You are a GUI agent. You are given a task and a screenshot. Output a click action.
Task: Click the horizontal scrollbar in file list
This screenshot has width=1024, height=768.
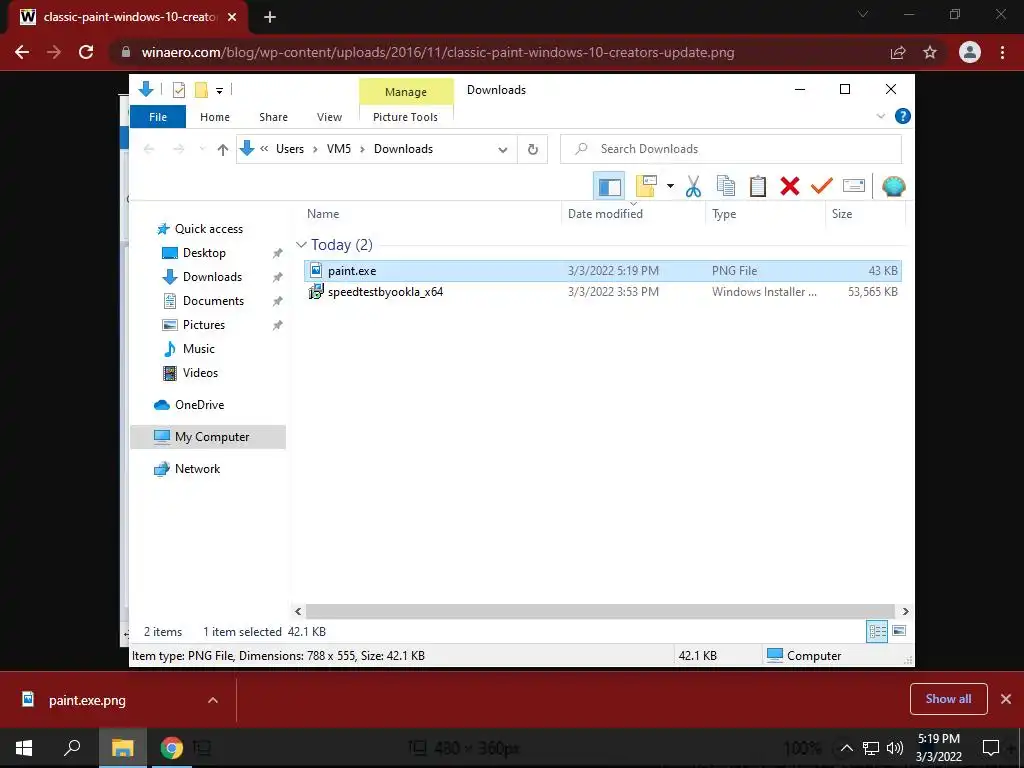click(600, 611)
